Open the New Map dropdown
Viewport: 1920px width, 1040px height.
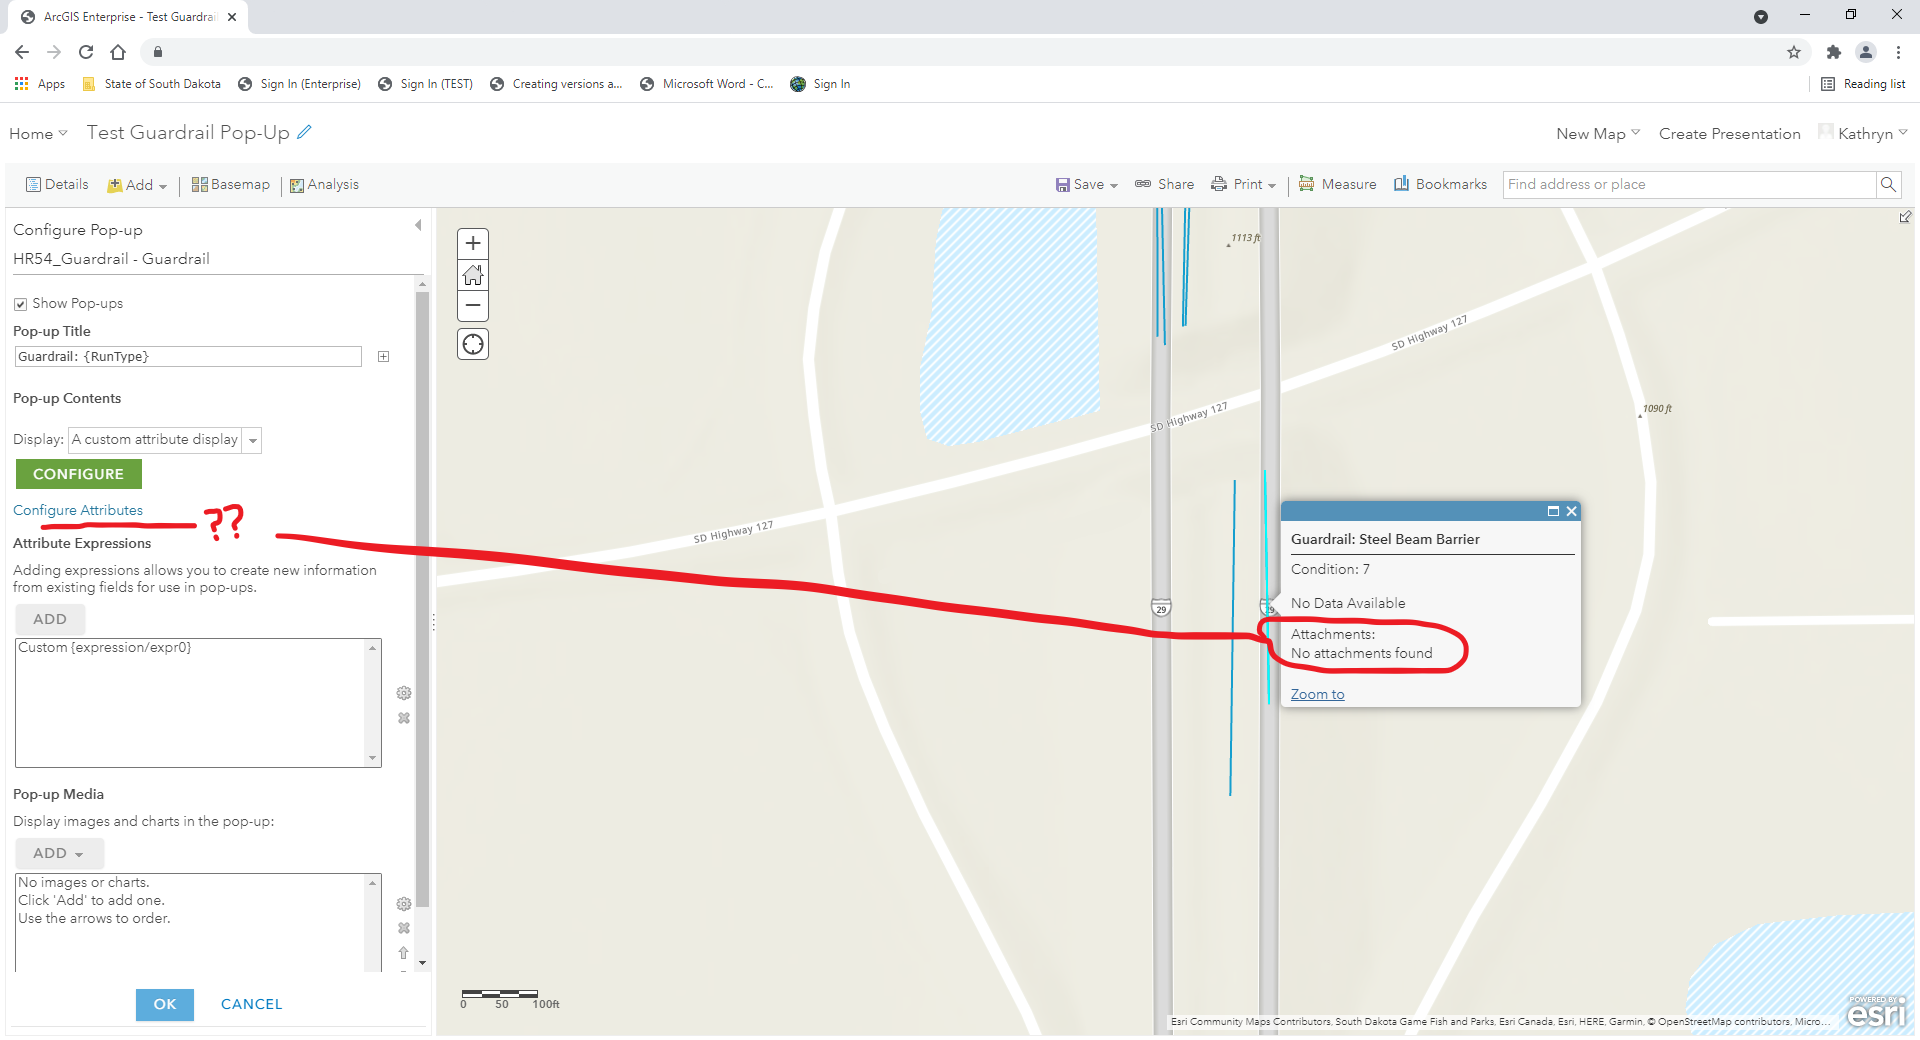1598,134
